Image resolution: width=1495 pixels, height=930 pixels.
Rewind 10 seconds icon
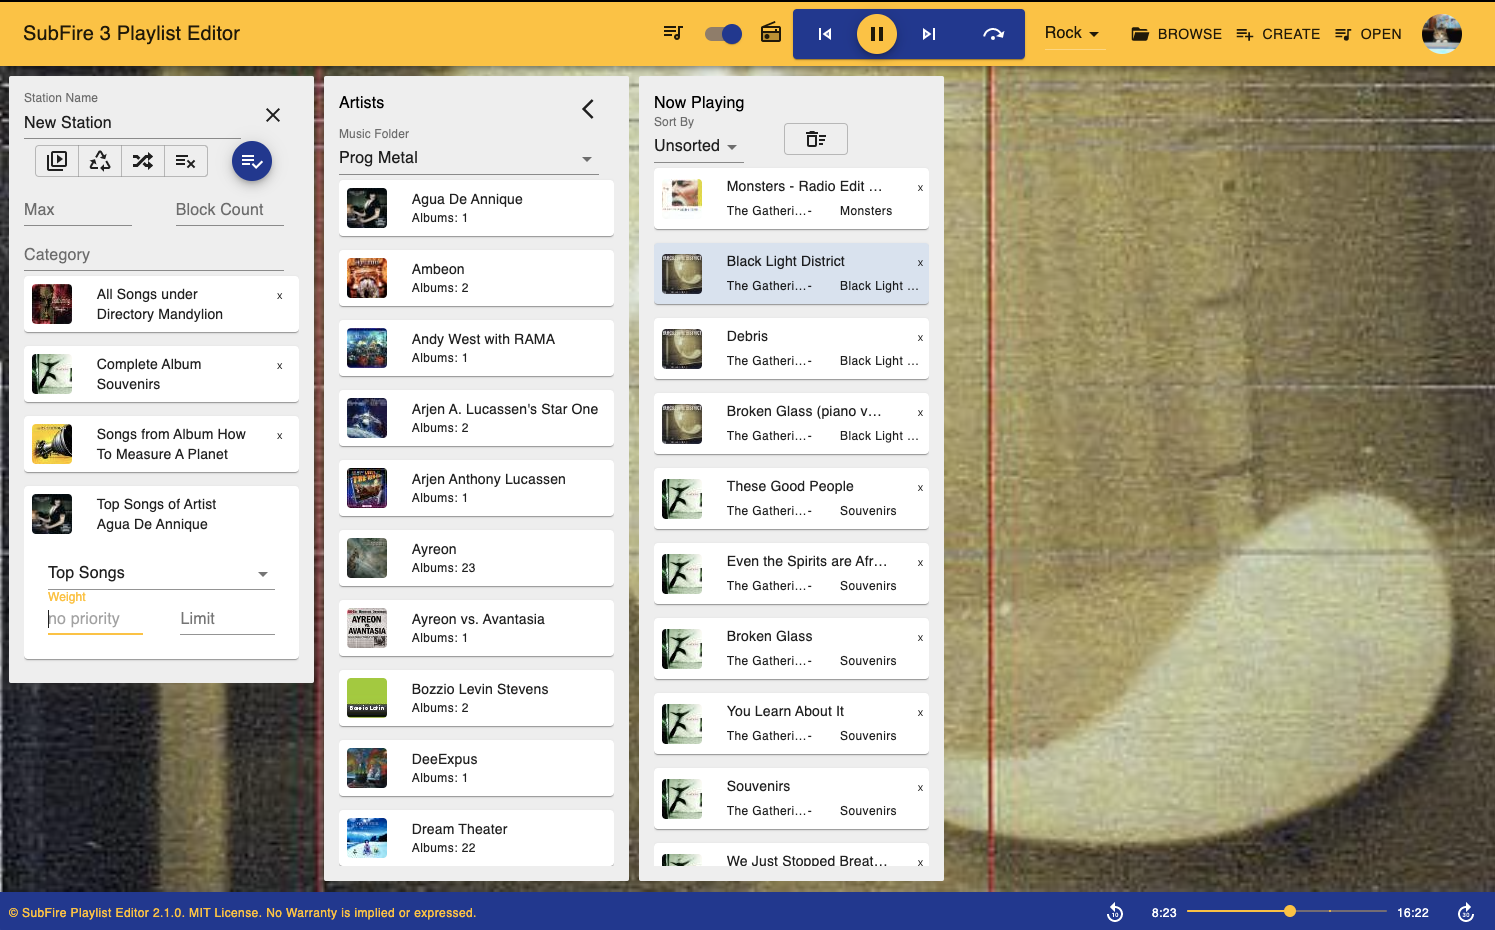coord(1115,912)
